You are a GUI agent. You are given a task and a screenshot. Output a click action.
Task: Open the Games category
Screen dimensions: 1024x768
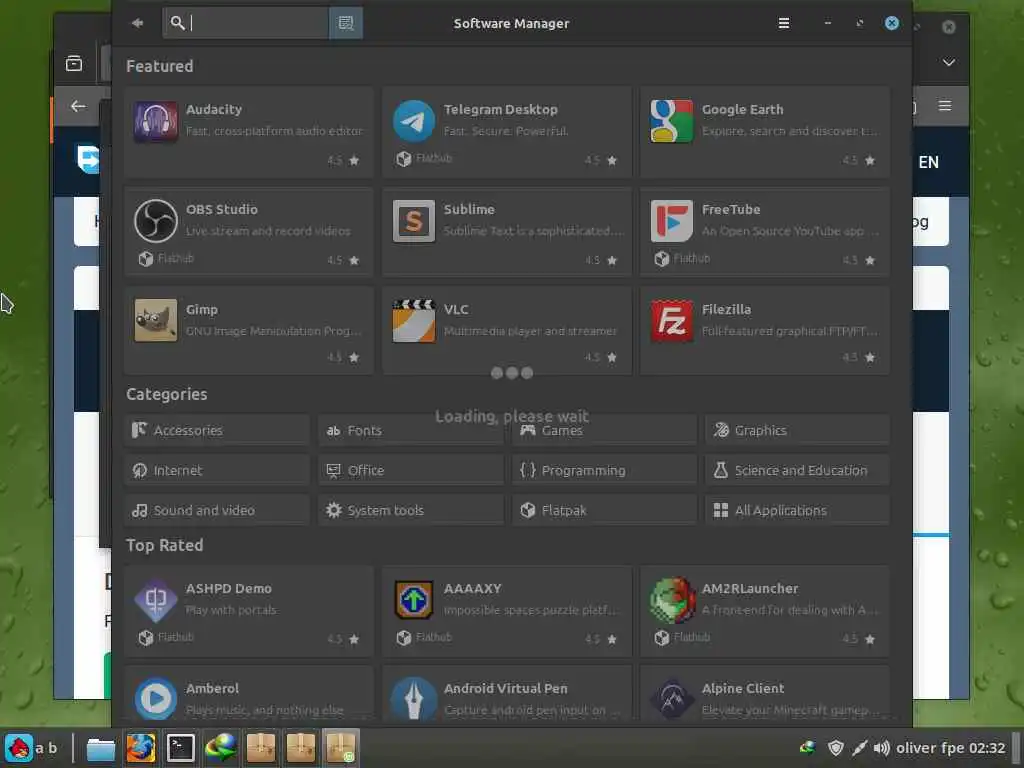click(x=604, y=430)
